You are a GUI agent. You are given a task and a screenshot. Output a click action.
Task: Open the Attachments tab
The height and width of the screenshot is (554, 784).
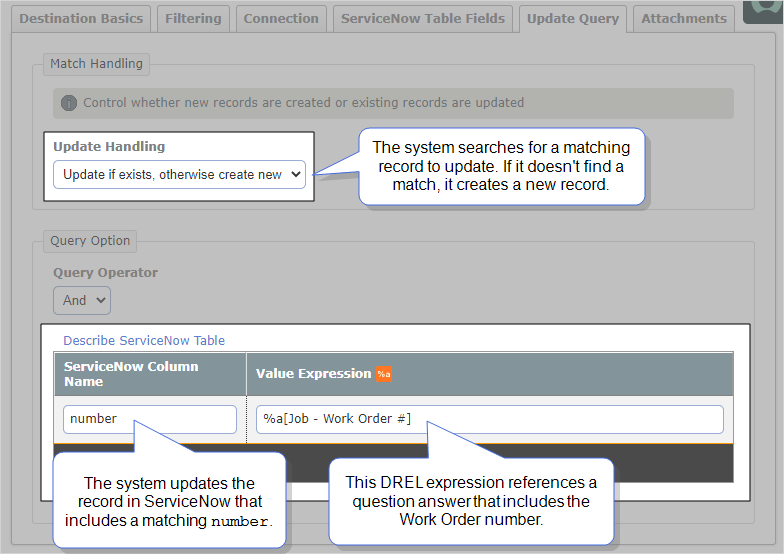684,18
